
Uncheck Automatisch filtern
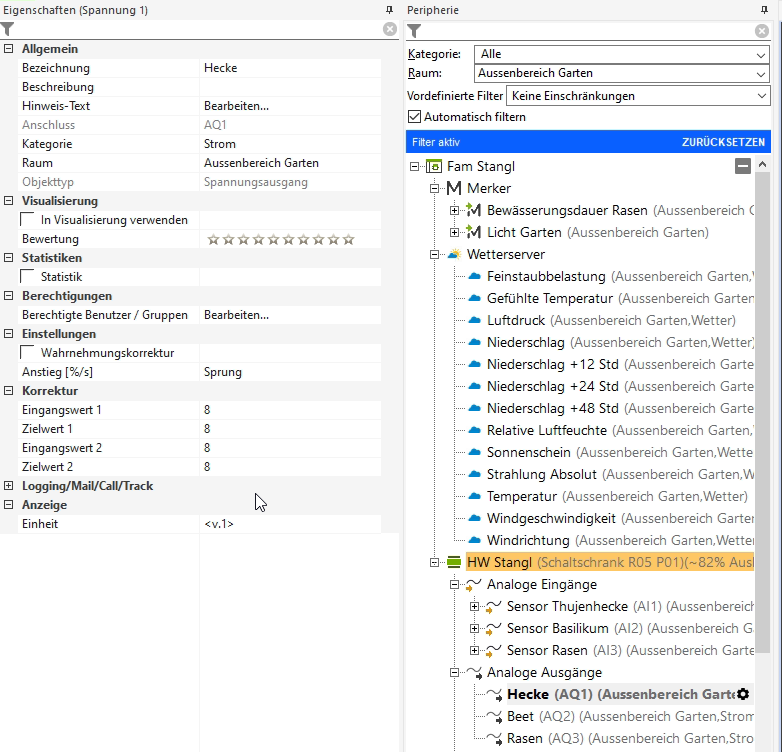pos(414,117)
